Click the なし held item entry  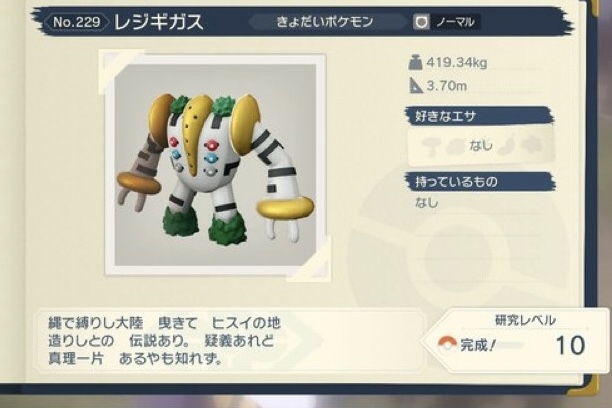[x=427, y=203]
